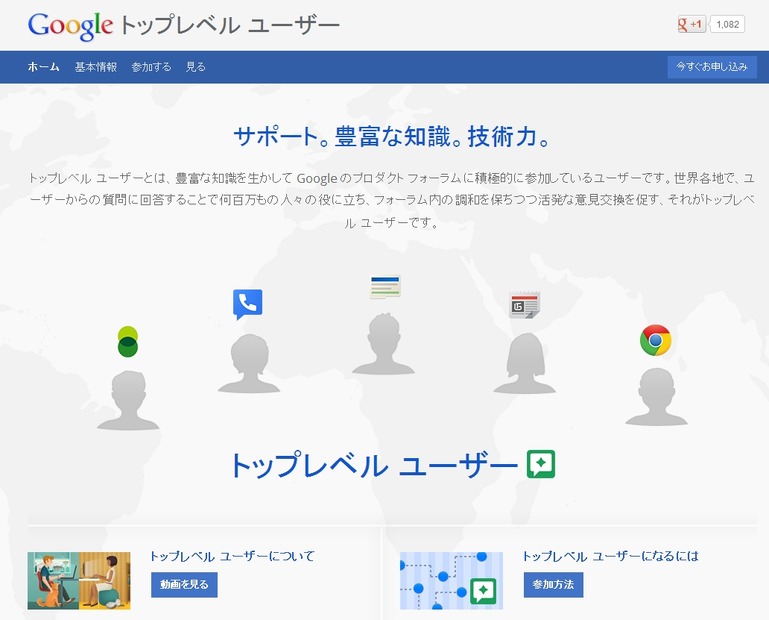Viewport: 769px width, 620px height.
Task: Click the blue phone speech-bubble icon
Action: (247, 304)
